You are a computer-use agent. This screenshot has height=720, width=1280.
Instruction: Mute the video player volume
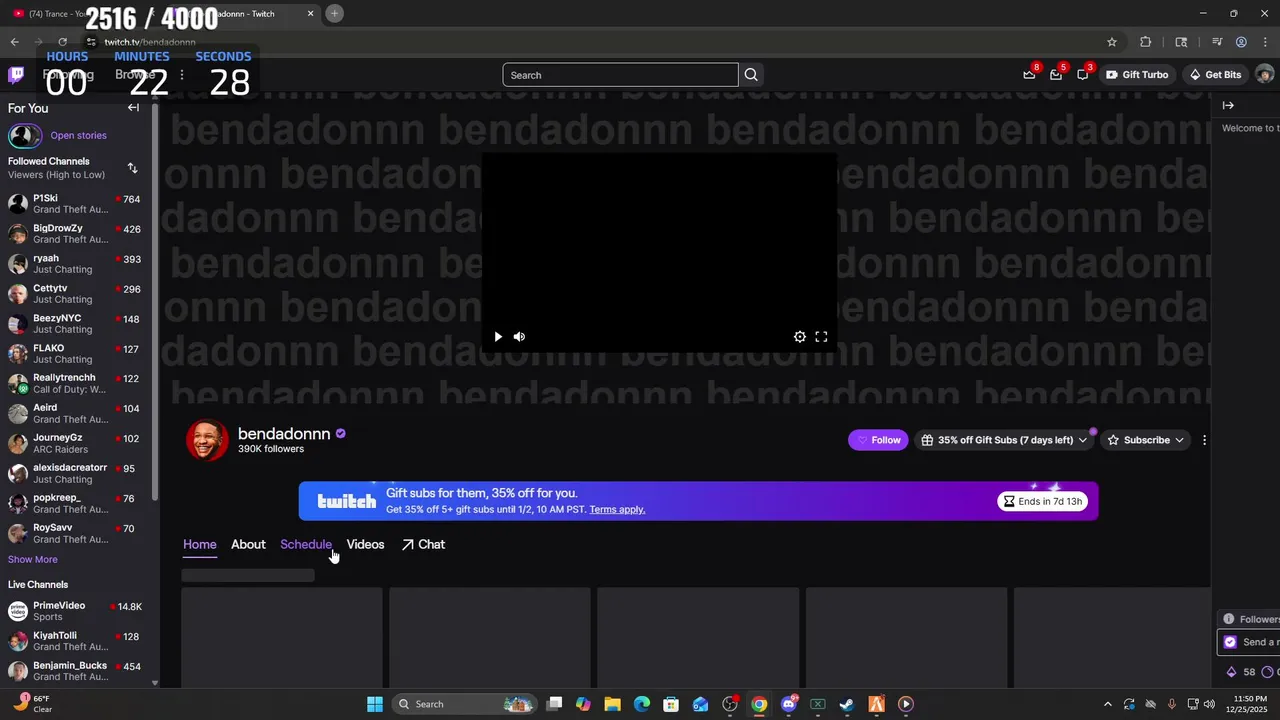(x=519, y=337)
